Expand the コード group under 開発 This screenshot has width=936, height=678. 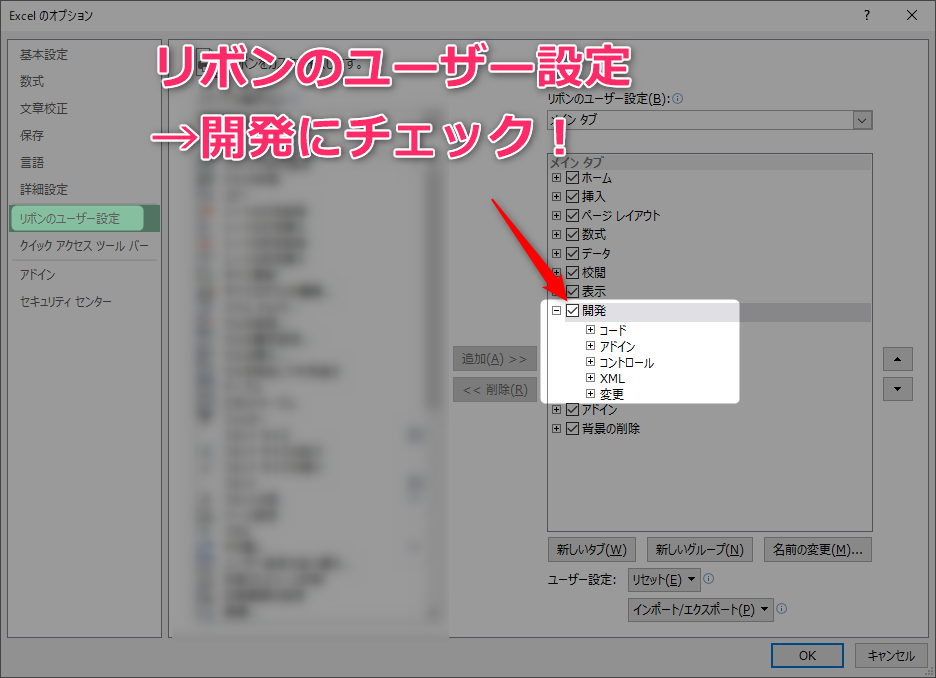(590, 329)
